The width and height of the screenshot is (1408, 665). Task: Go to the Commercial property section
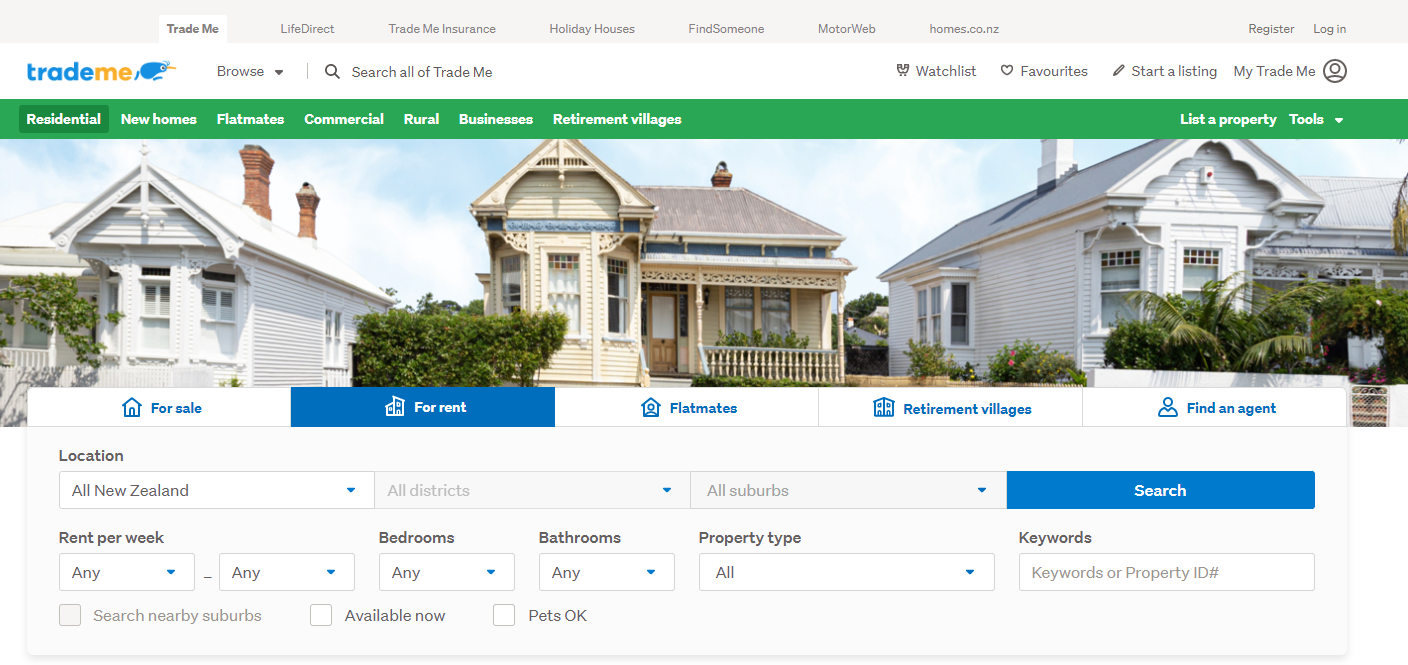click(x=344, y=119)
